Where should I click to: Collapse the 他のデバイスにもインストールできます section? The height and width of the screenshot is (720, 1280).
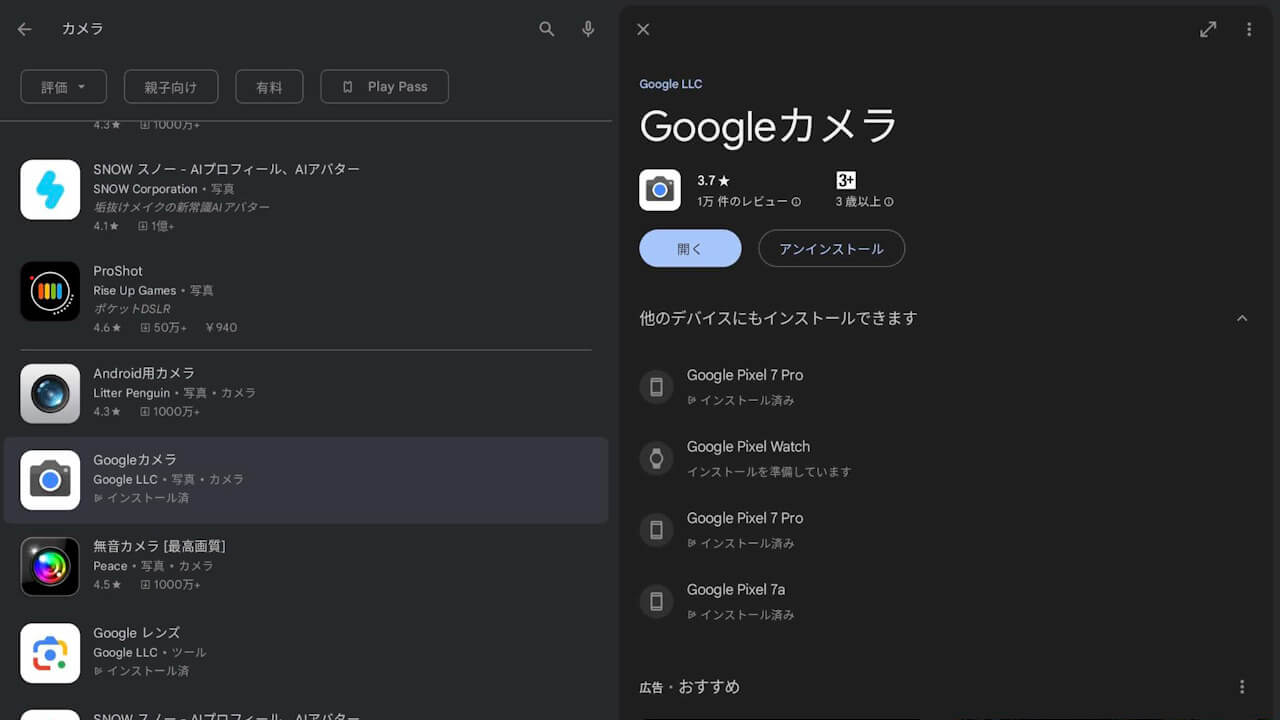click(x=1242, y=318)
